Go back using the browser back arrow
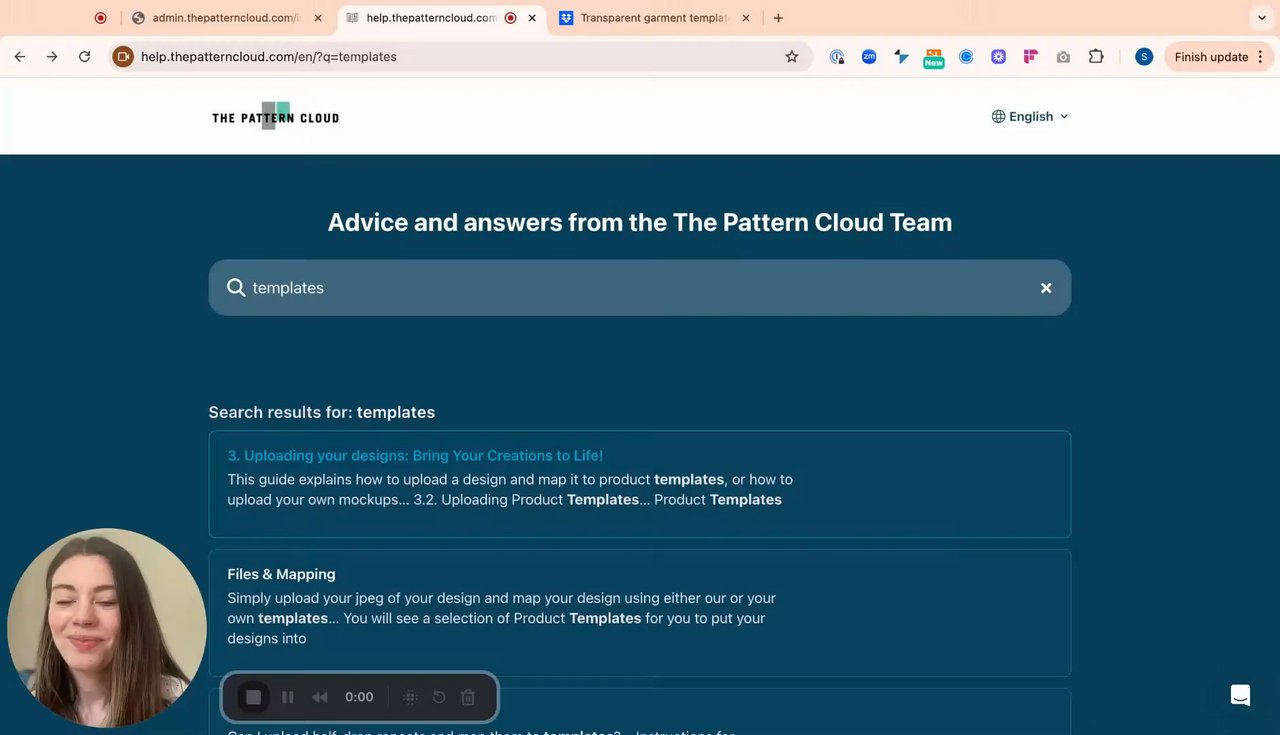1280x735 pixels. point(20,57)
